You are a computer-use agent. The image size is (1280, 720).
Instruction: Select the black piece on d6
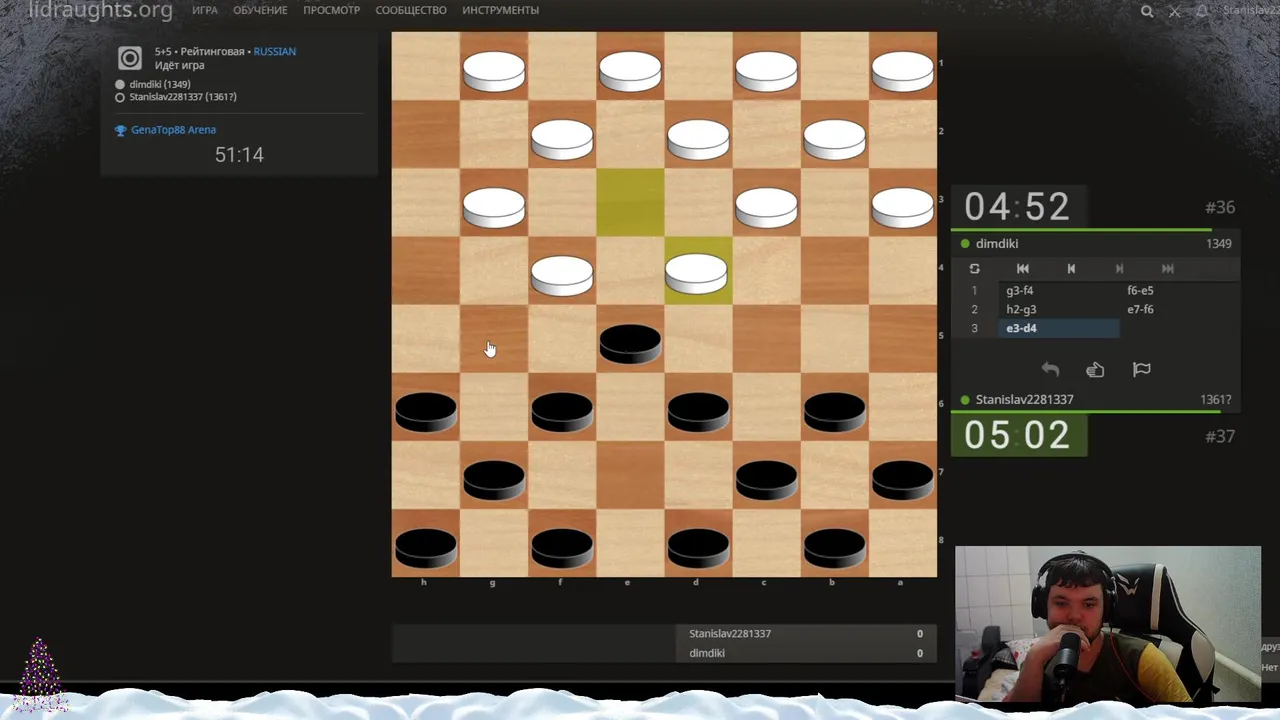[x=698, y=411]
